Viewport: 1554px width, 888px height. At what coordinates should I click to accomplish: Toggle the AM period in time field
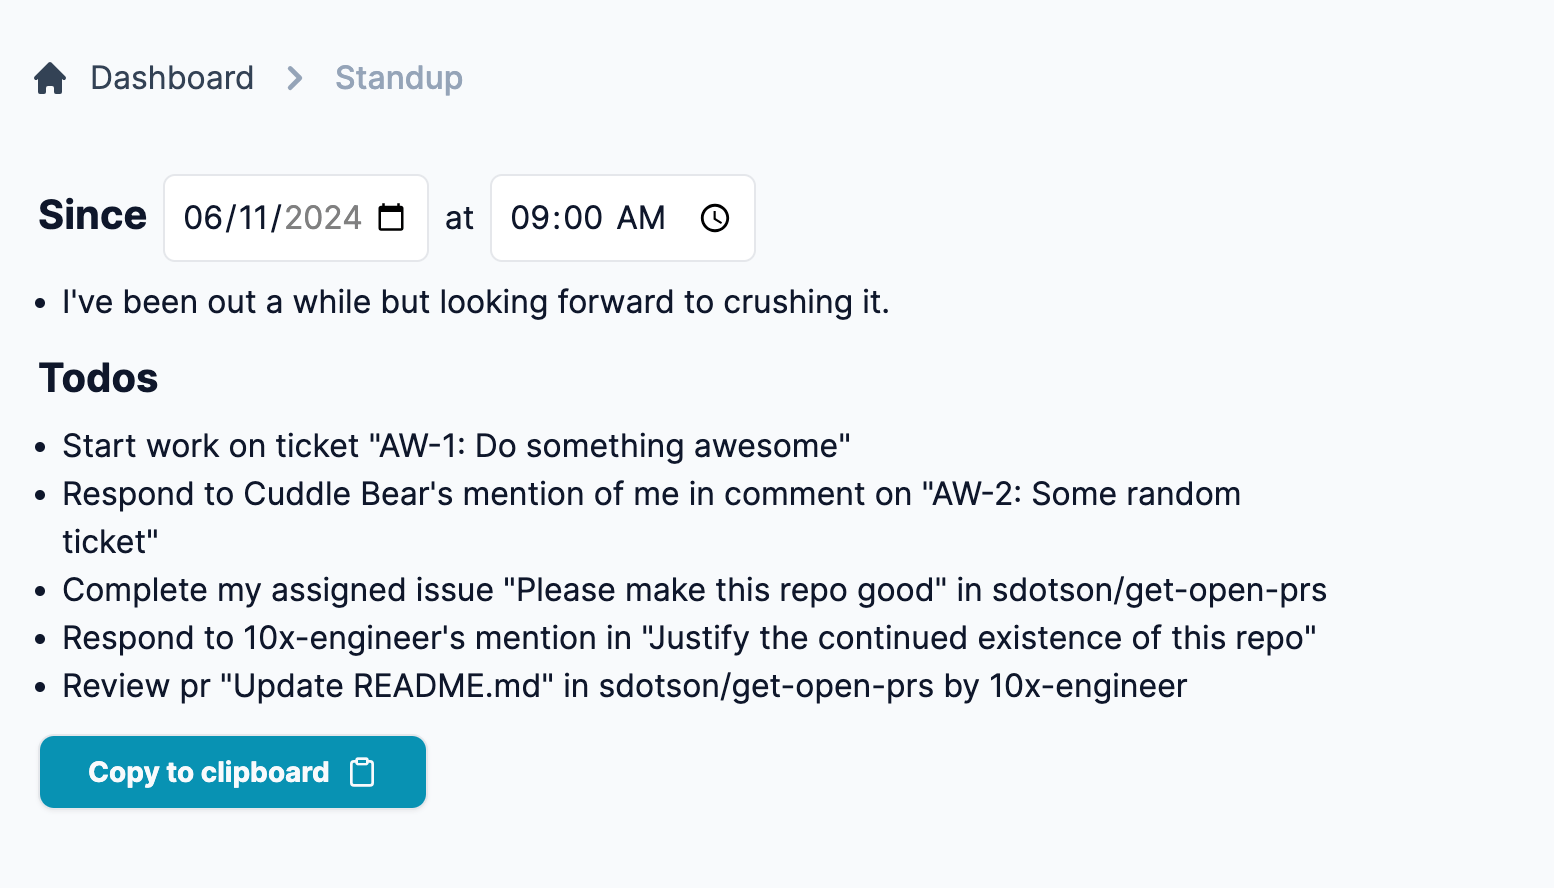[x=641, y=218]
